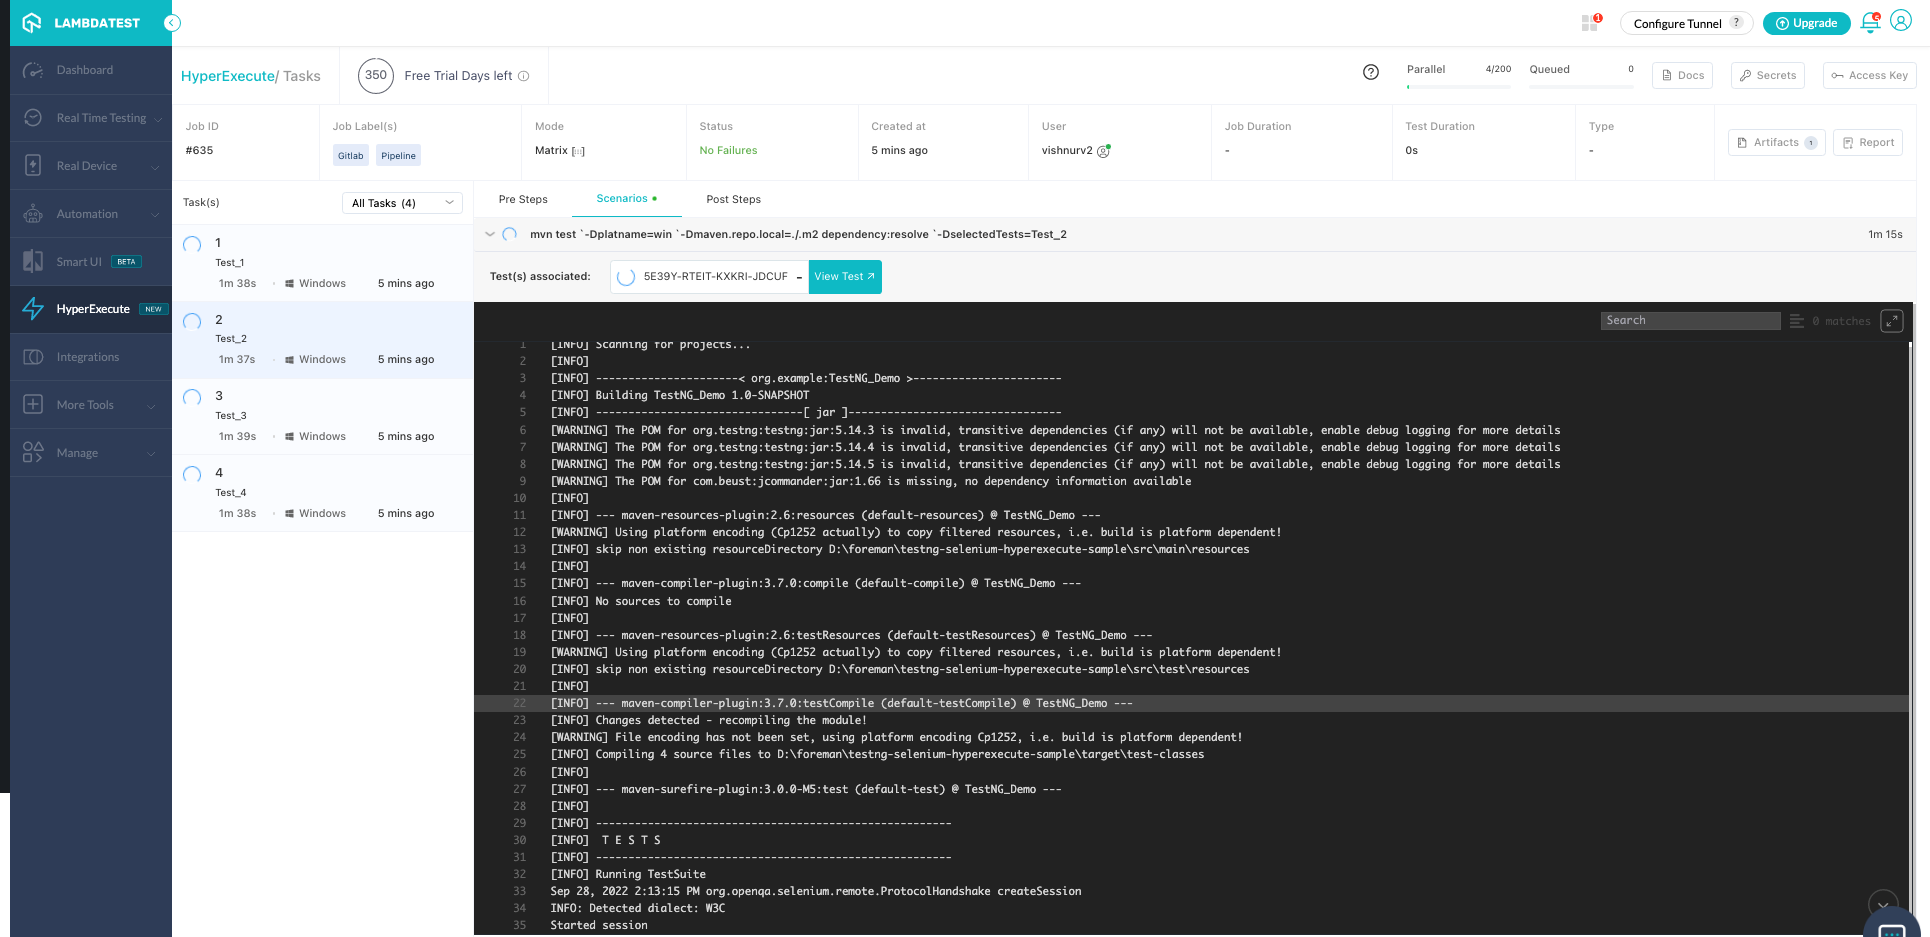Click the Free Trial info icon
The height and width of the screenshot is (937, 1930).
(x=524, y=76)
